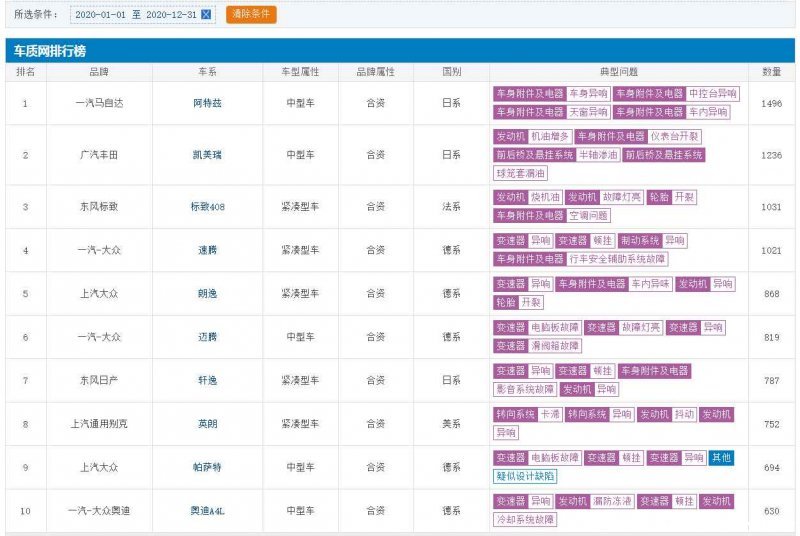Click the 疑似设计缺陷 tag

pos(526,476)
